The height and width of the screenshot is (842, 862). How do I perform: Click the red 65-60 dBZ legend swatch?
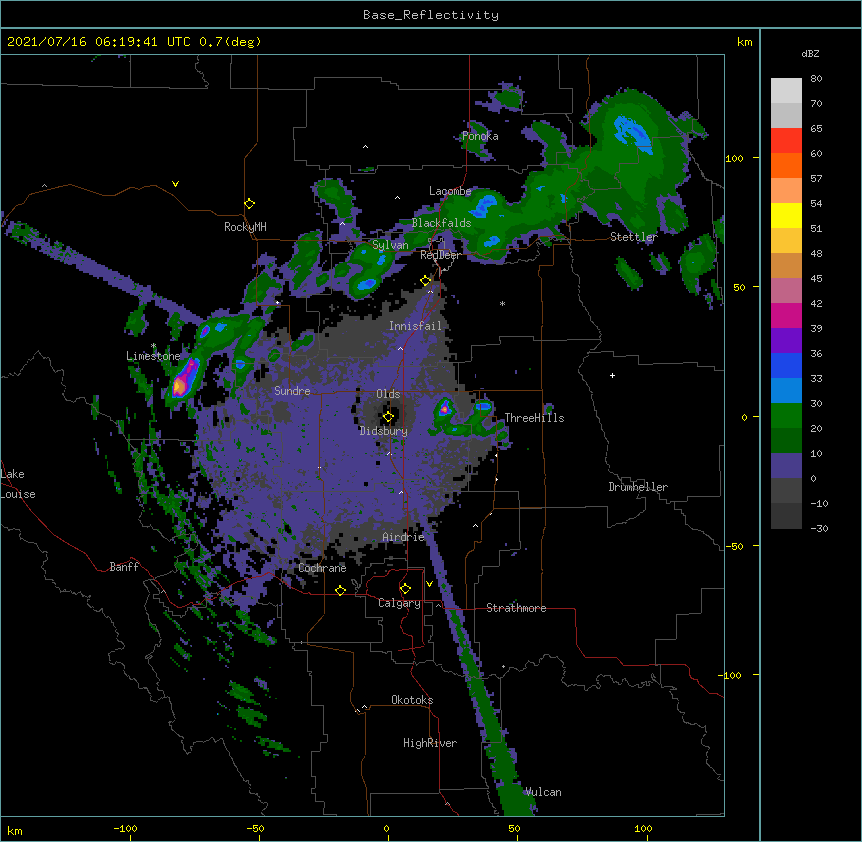click(x=786, y=141)
